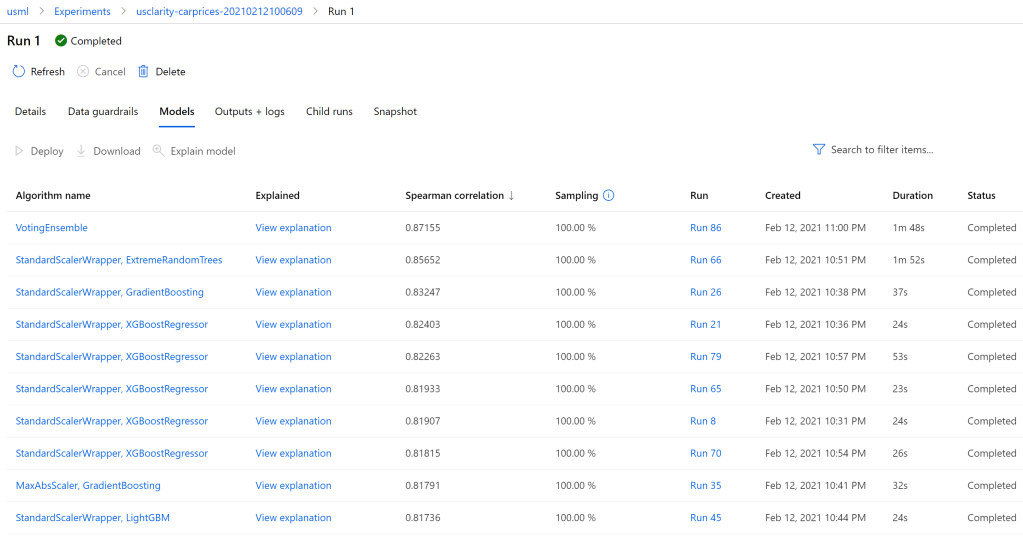Type in the Search to filter items field
This screenshot has width=1023, height=544.
coord(881,150)
